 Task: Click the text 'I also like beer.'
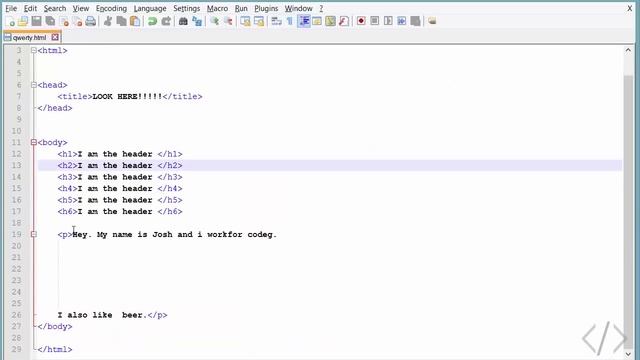click(x=102, y=315)
